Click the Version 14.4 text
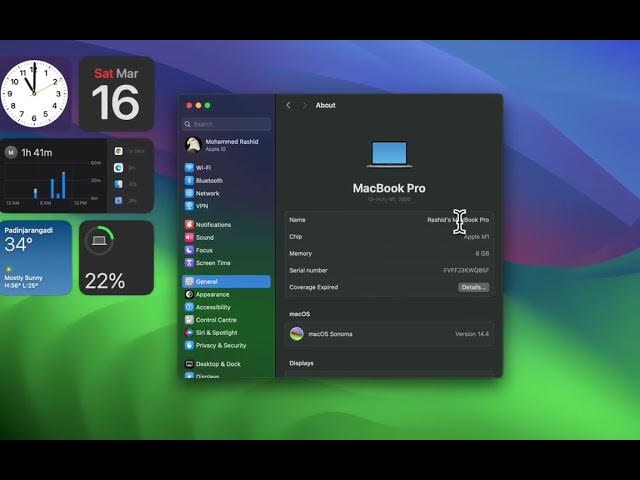Screen dimensions: 640x480 click(x=472, y=334)
